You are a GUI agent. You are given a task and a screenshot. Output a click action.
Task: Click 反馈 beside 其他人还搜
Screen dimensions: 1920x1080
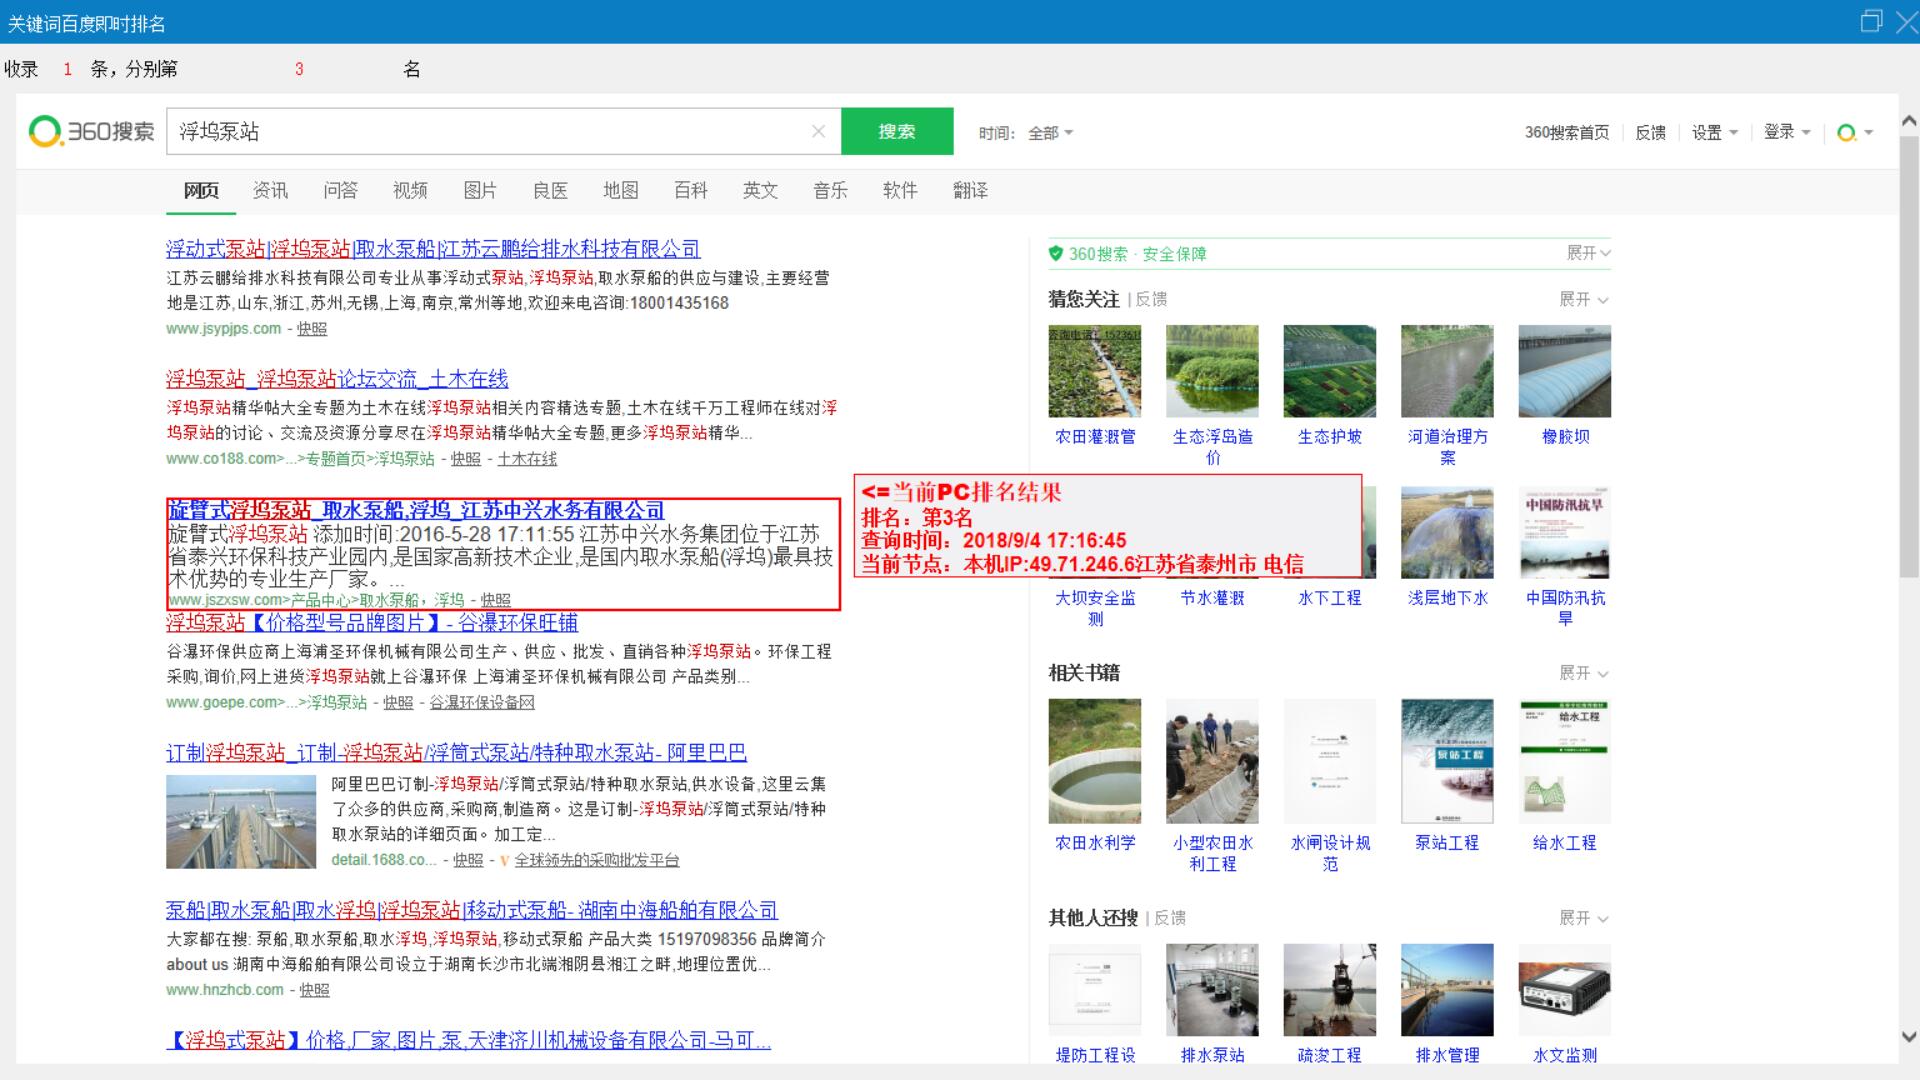1170,918
